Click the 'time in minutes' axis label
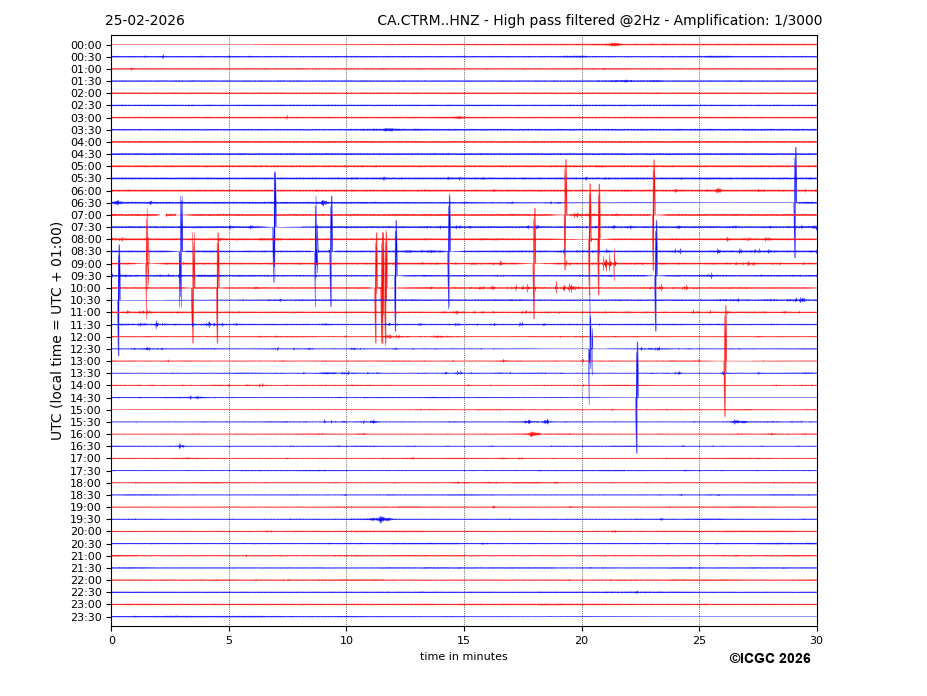This screenshot has height=696, width=927. pyautogui.click(x=463, y=657)
